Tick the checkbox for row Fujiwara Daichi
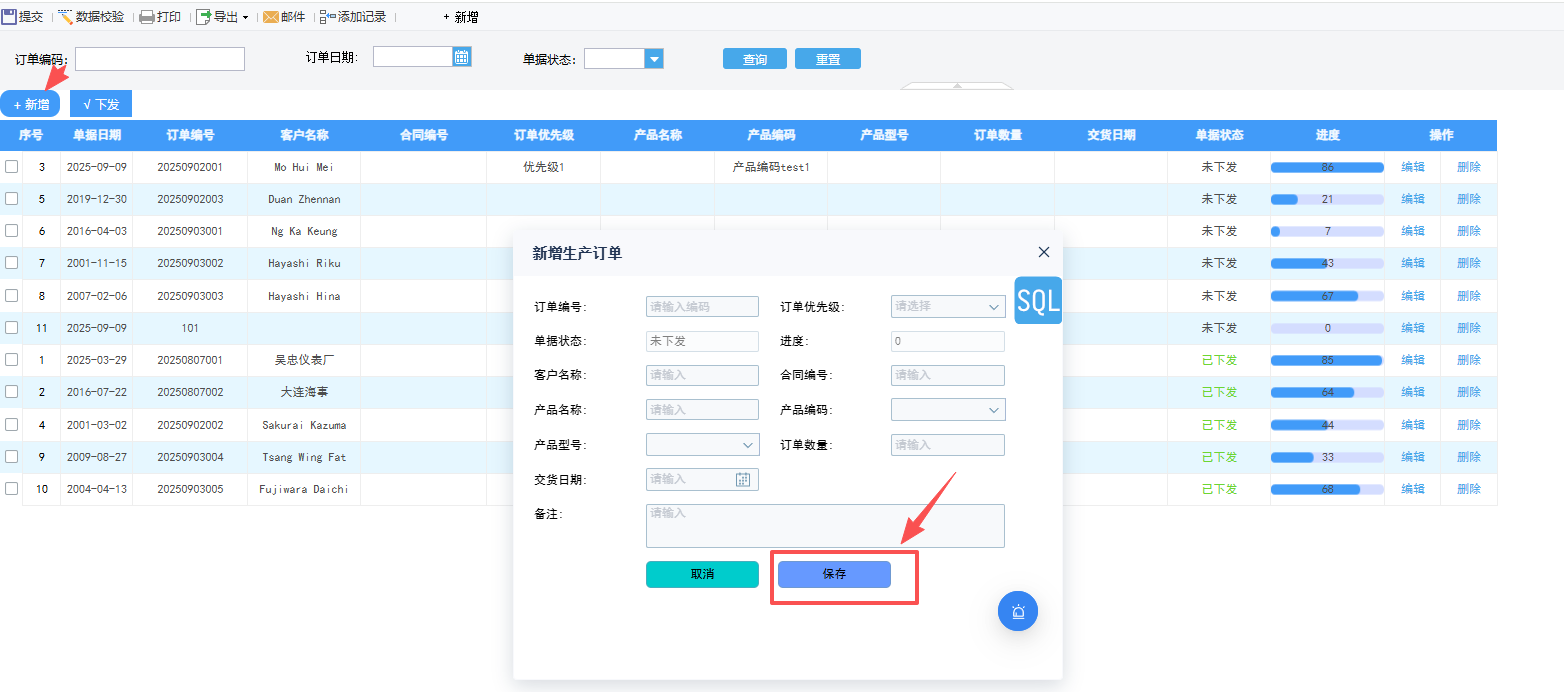The width and height of the screenshot is (1564, 692). (12, 489)
